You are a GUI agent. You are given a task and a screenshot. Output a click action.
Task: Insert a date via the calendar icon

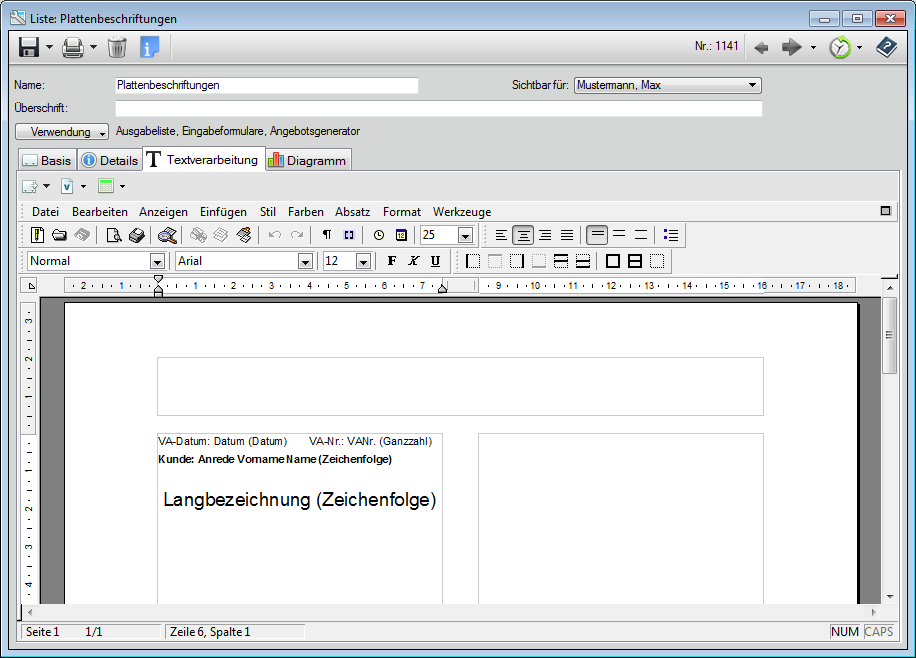coord(400,235)
